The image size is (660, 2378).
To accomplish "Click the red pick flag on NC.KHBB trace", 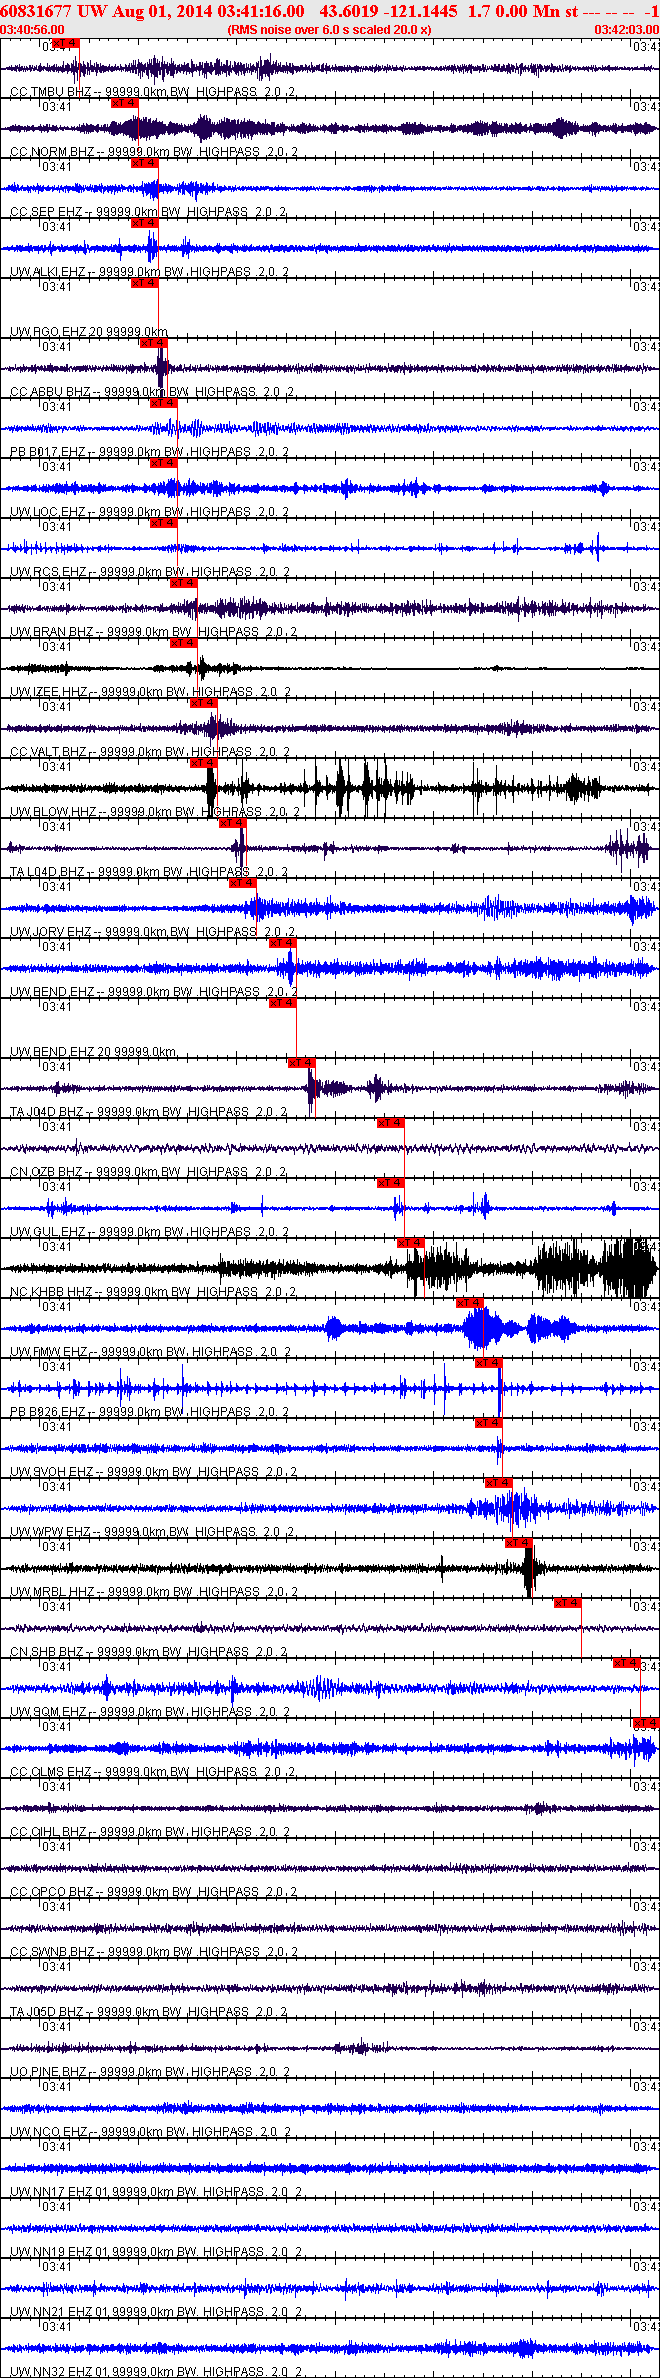I will (410, 1243).
